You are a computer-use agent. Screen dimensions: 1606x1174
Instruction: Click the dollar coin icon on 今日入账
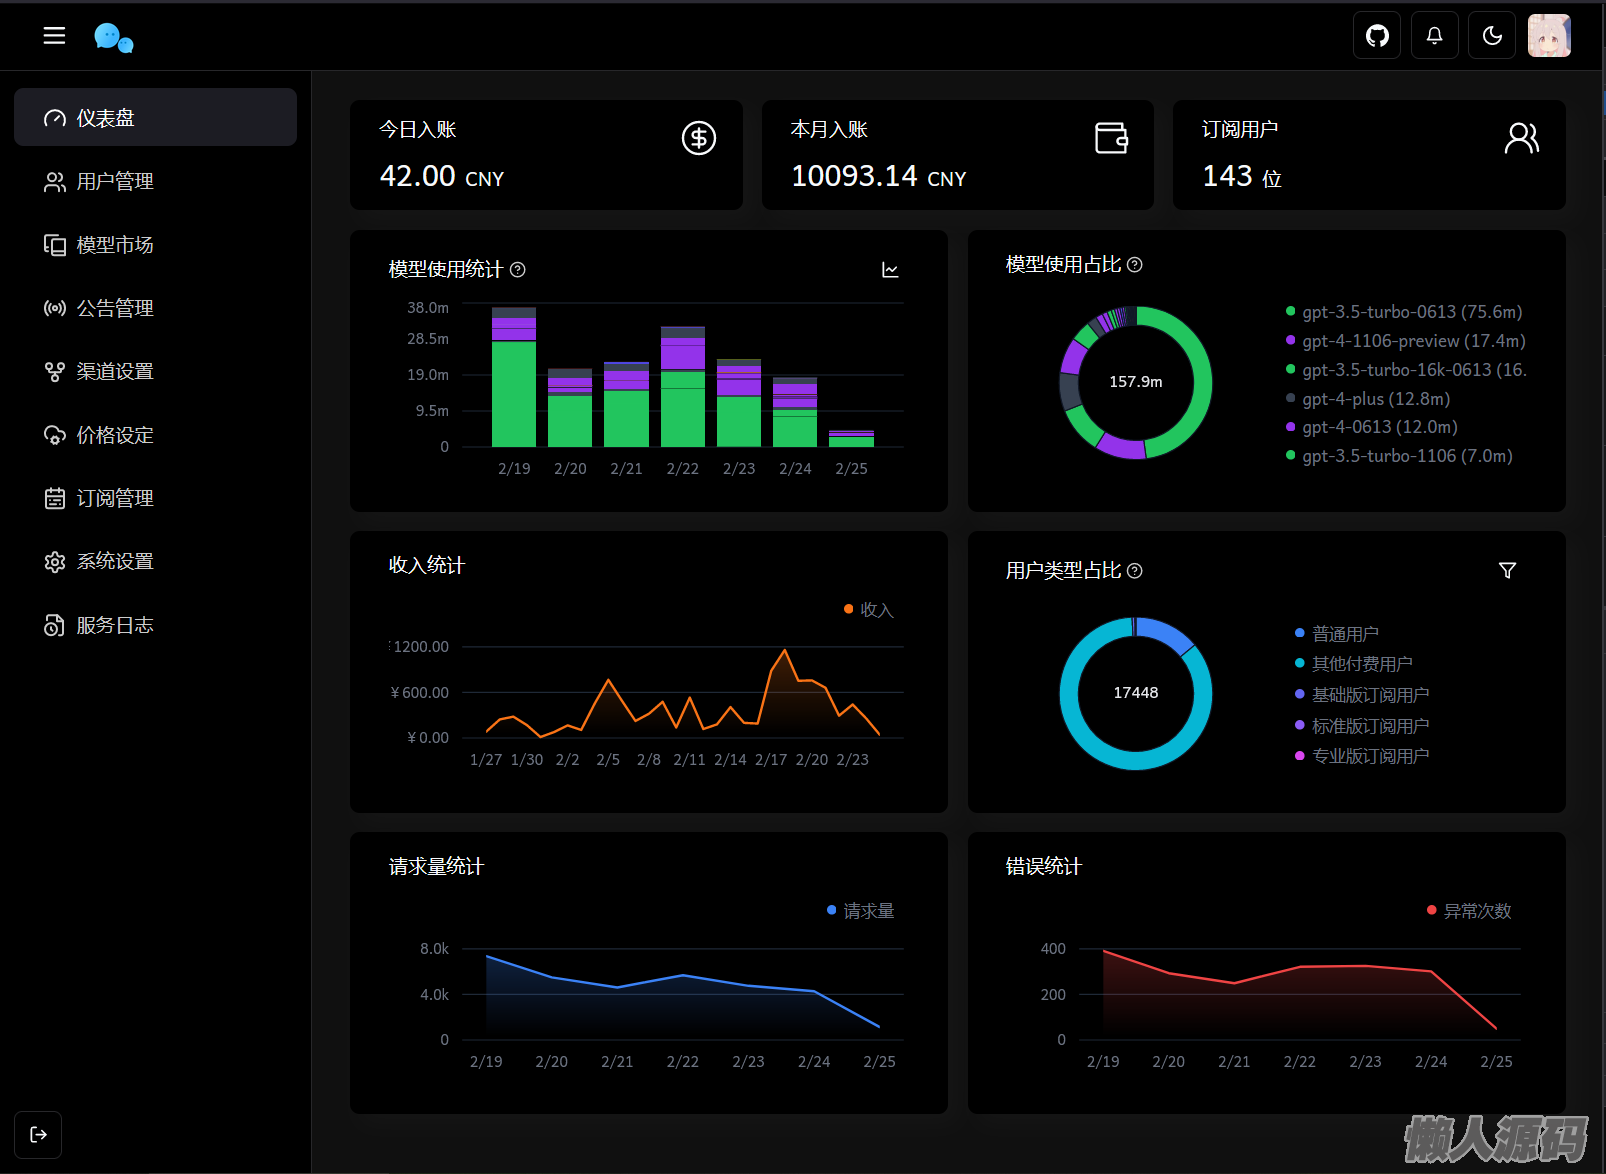(x=699, y=138)
